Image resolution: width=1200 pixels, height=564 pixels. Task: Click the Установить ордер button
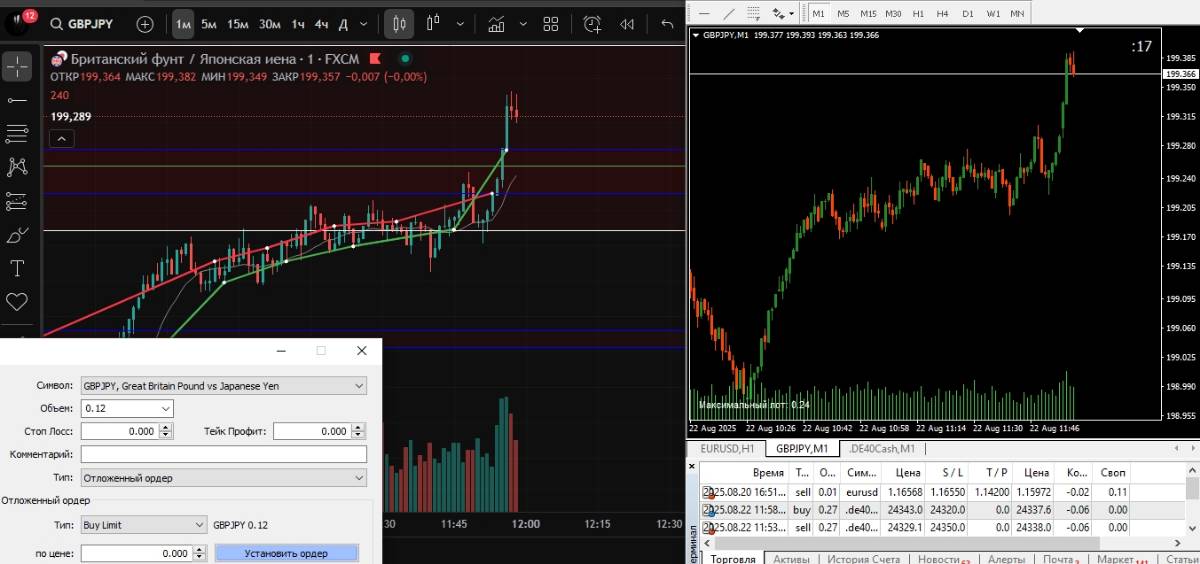[x=287, y=553]
